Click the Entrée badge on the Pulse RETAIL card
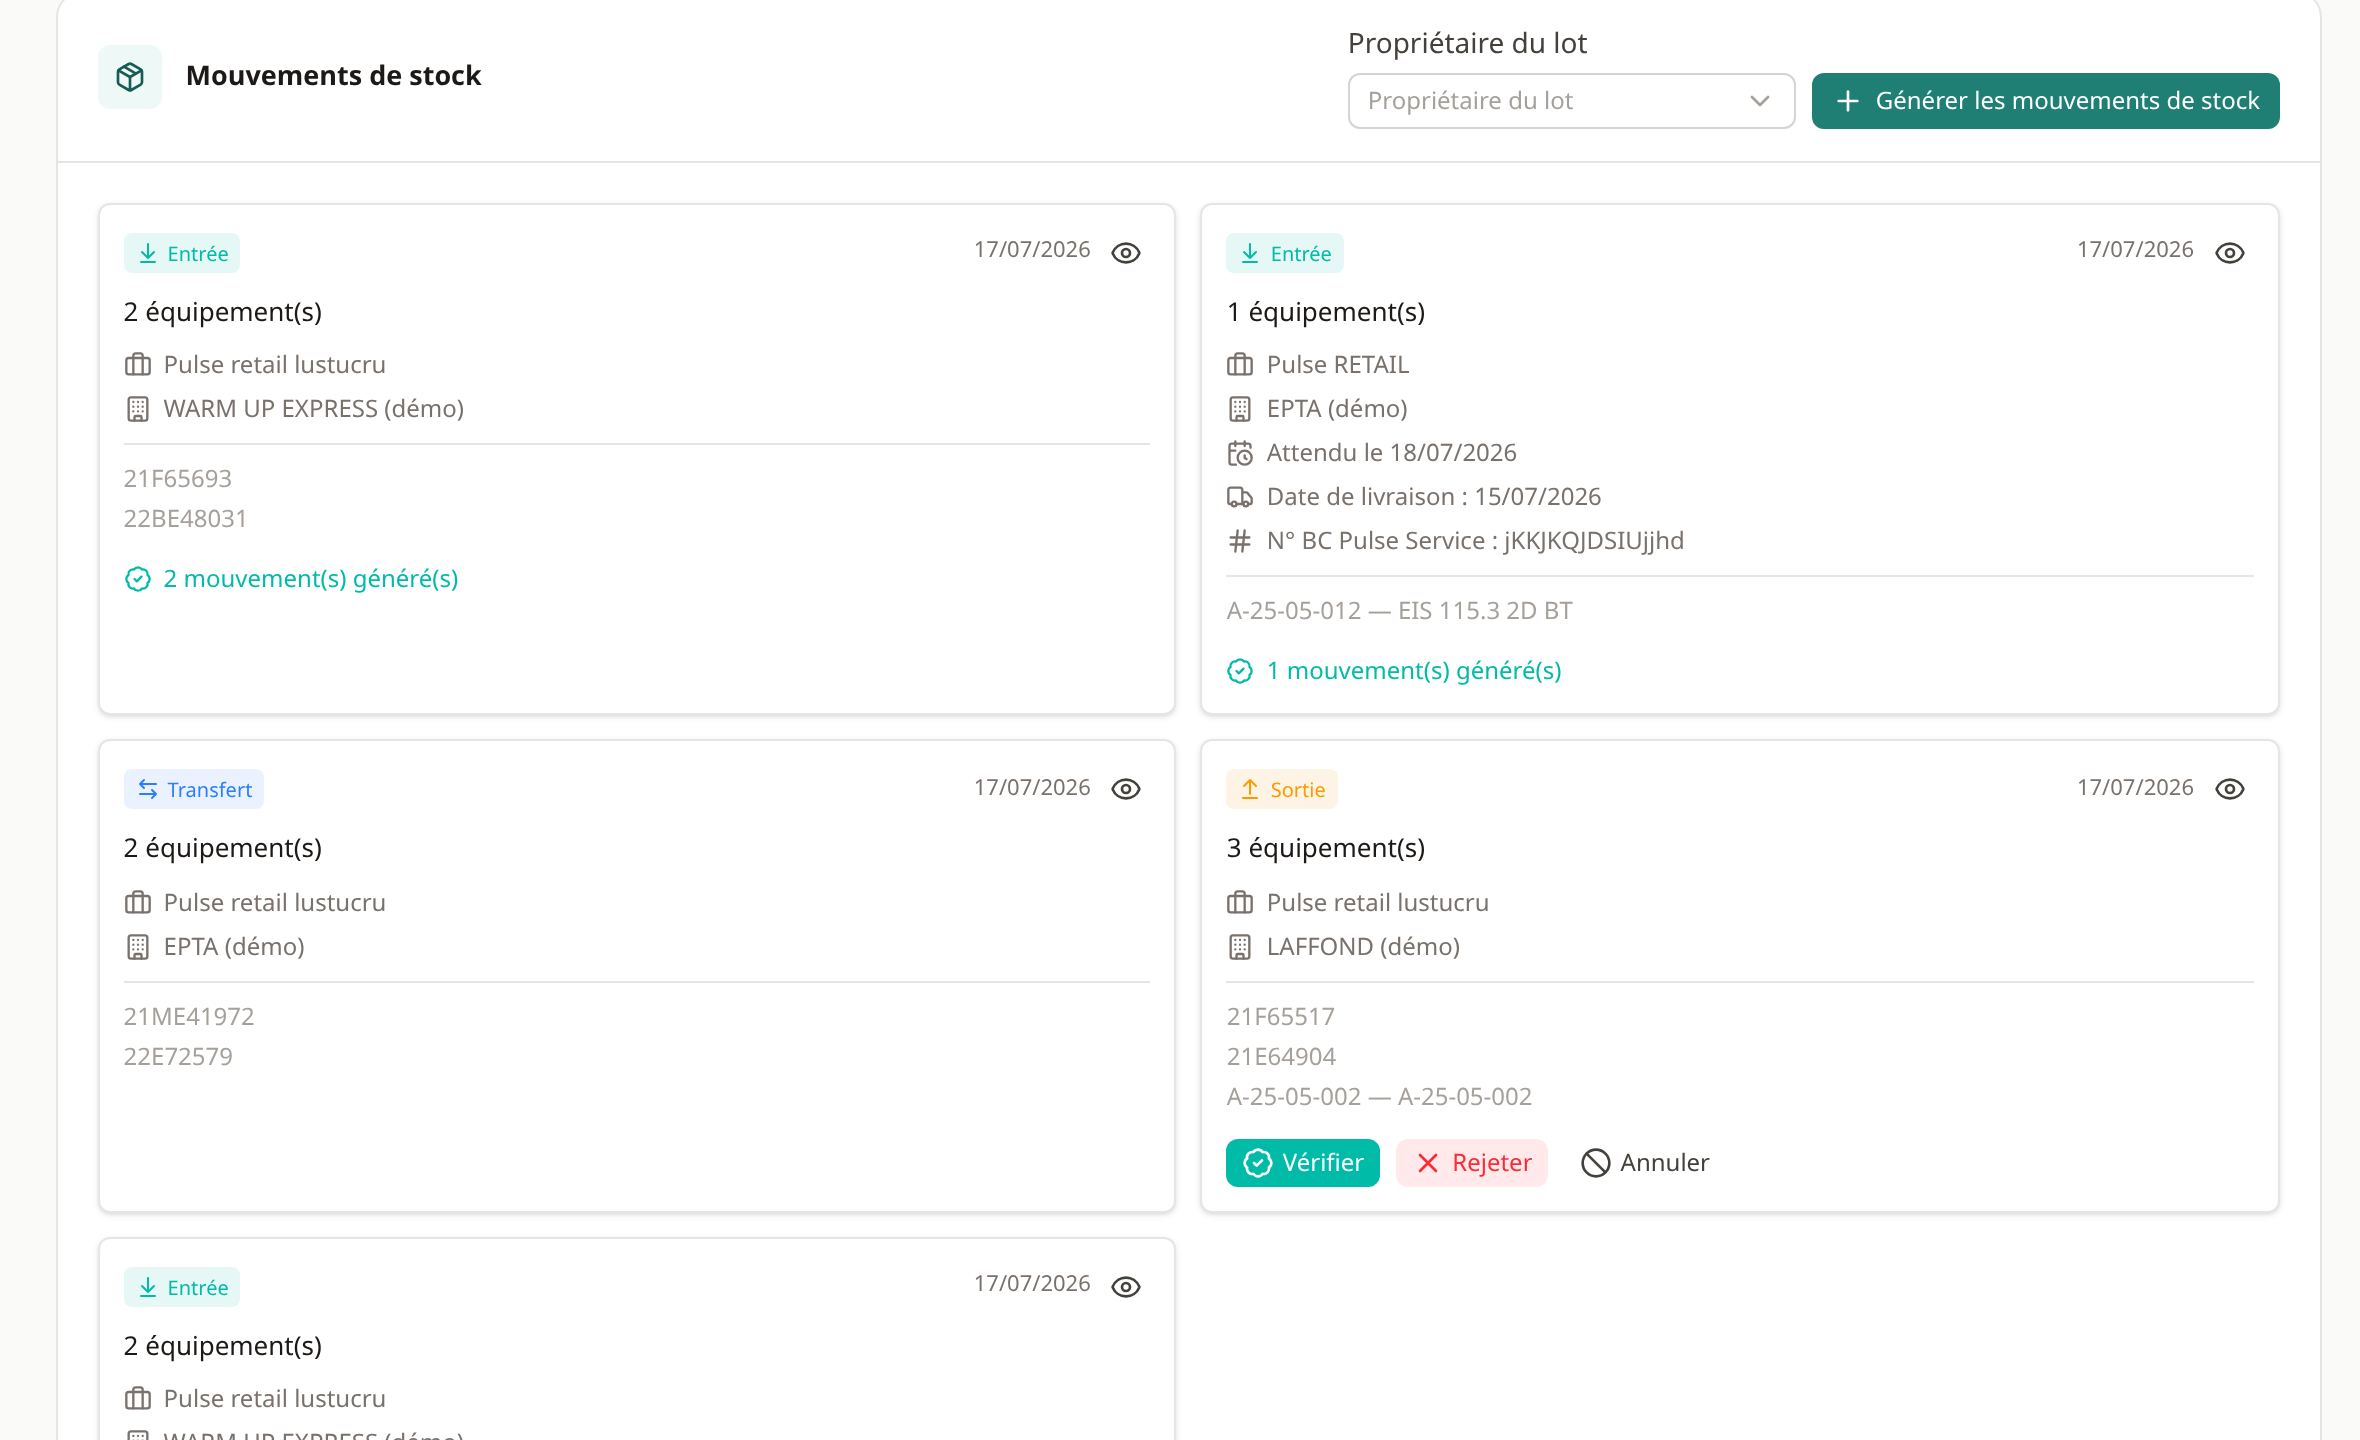 [x=1285, y=253]
